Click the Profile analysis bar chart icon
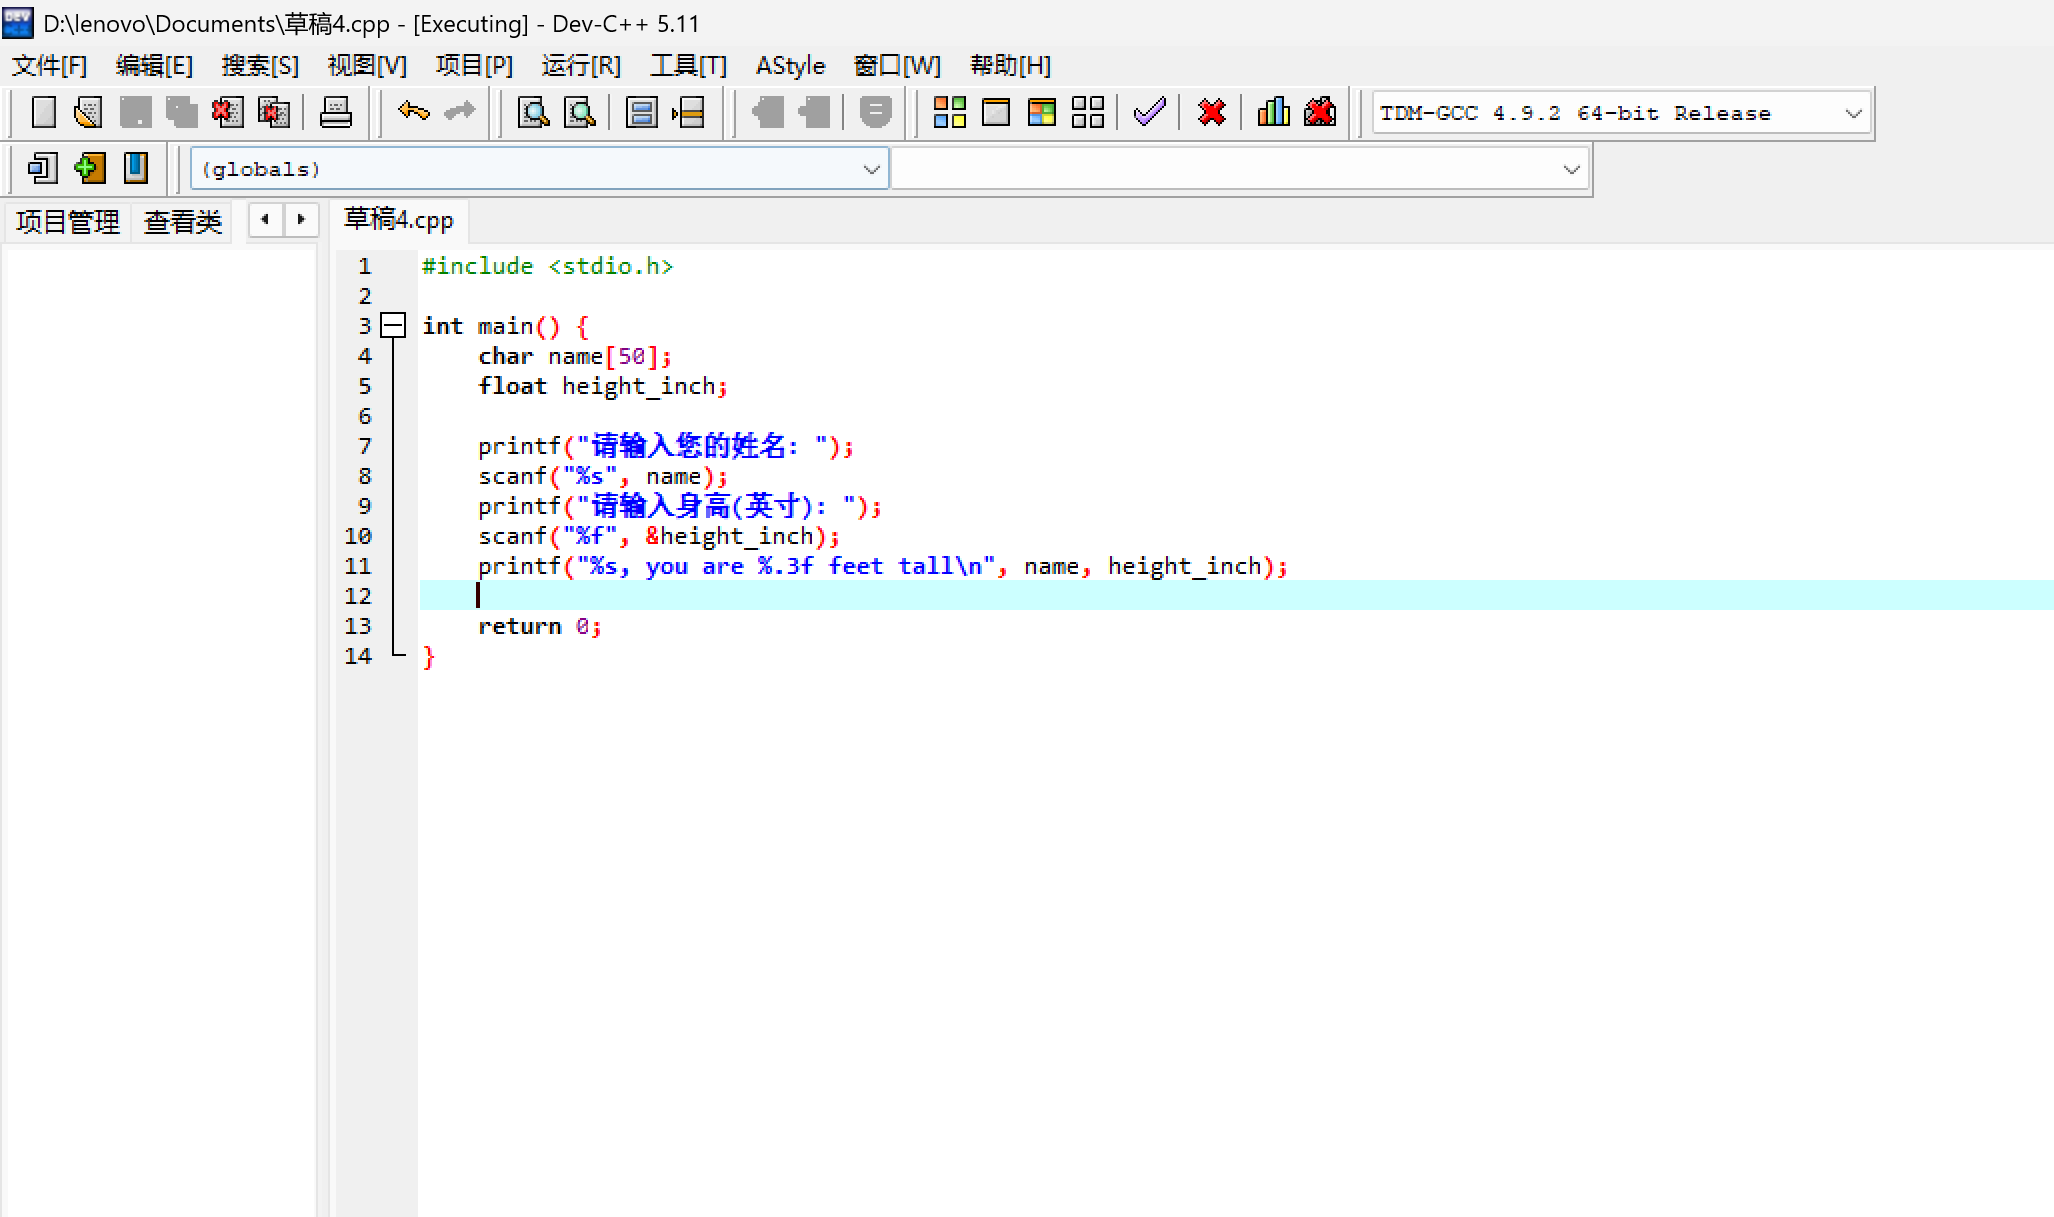Viewport: 2054px width, 1217px height. 1273,112
